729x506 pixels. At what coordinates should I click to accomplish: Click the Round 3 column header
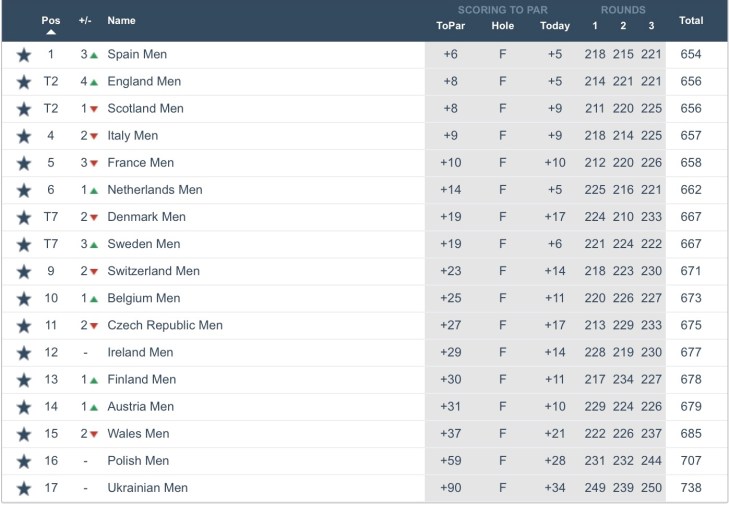point(651,26)
